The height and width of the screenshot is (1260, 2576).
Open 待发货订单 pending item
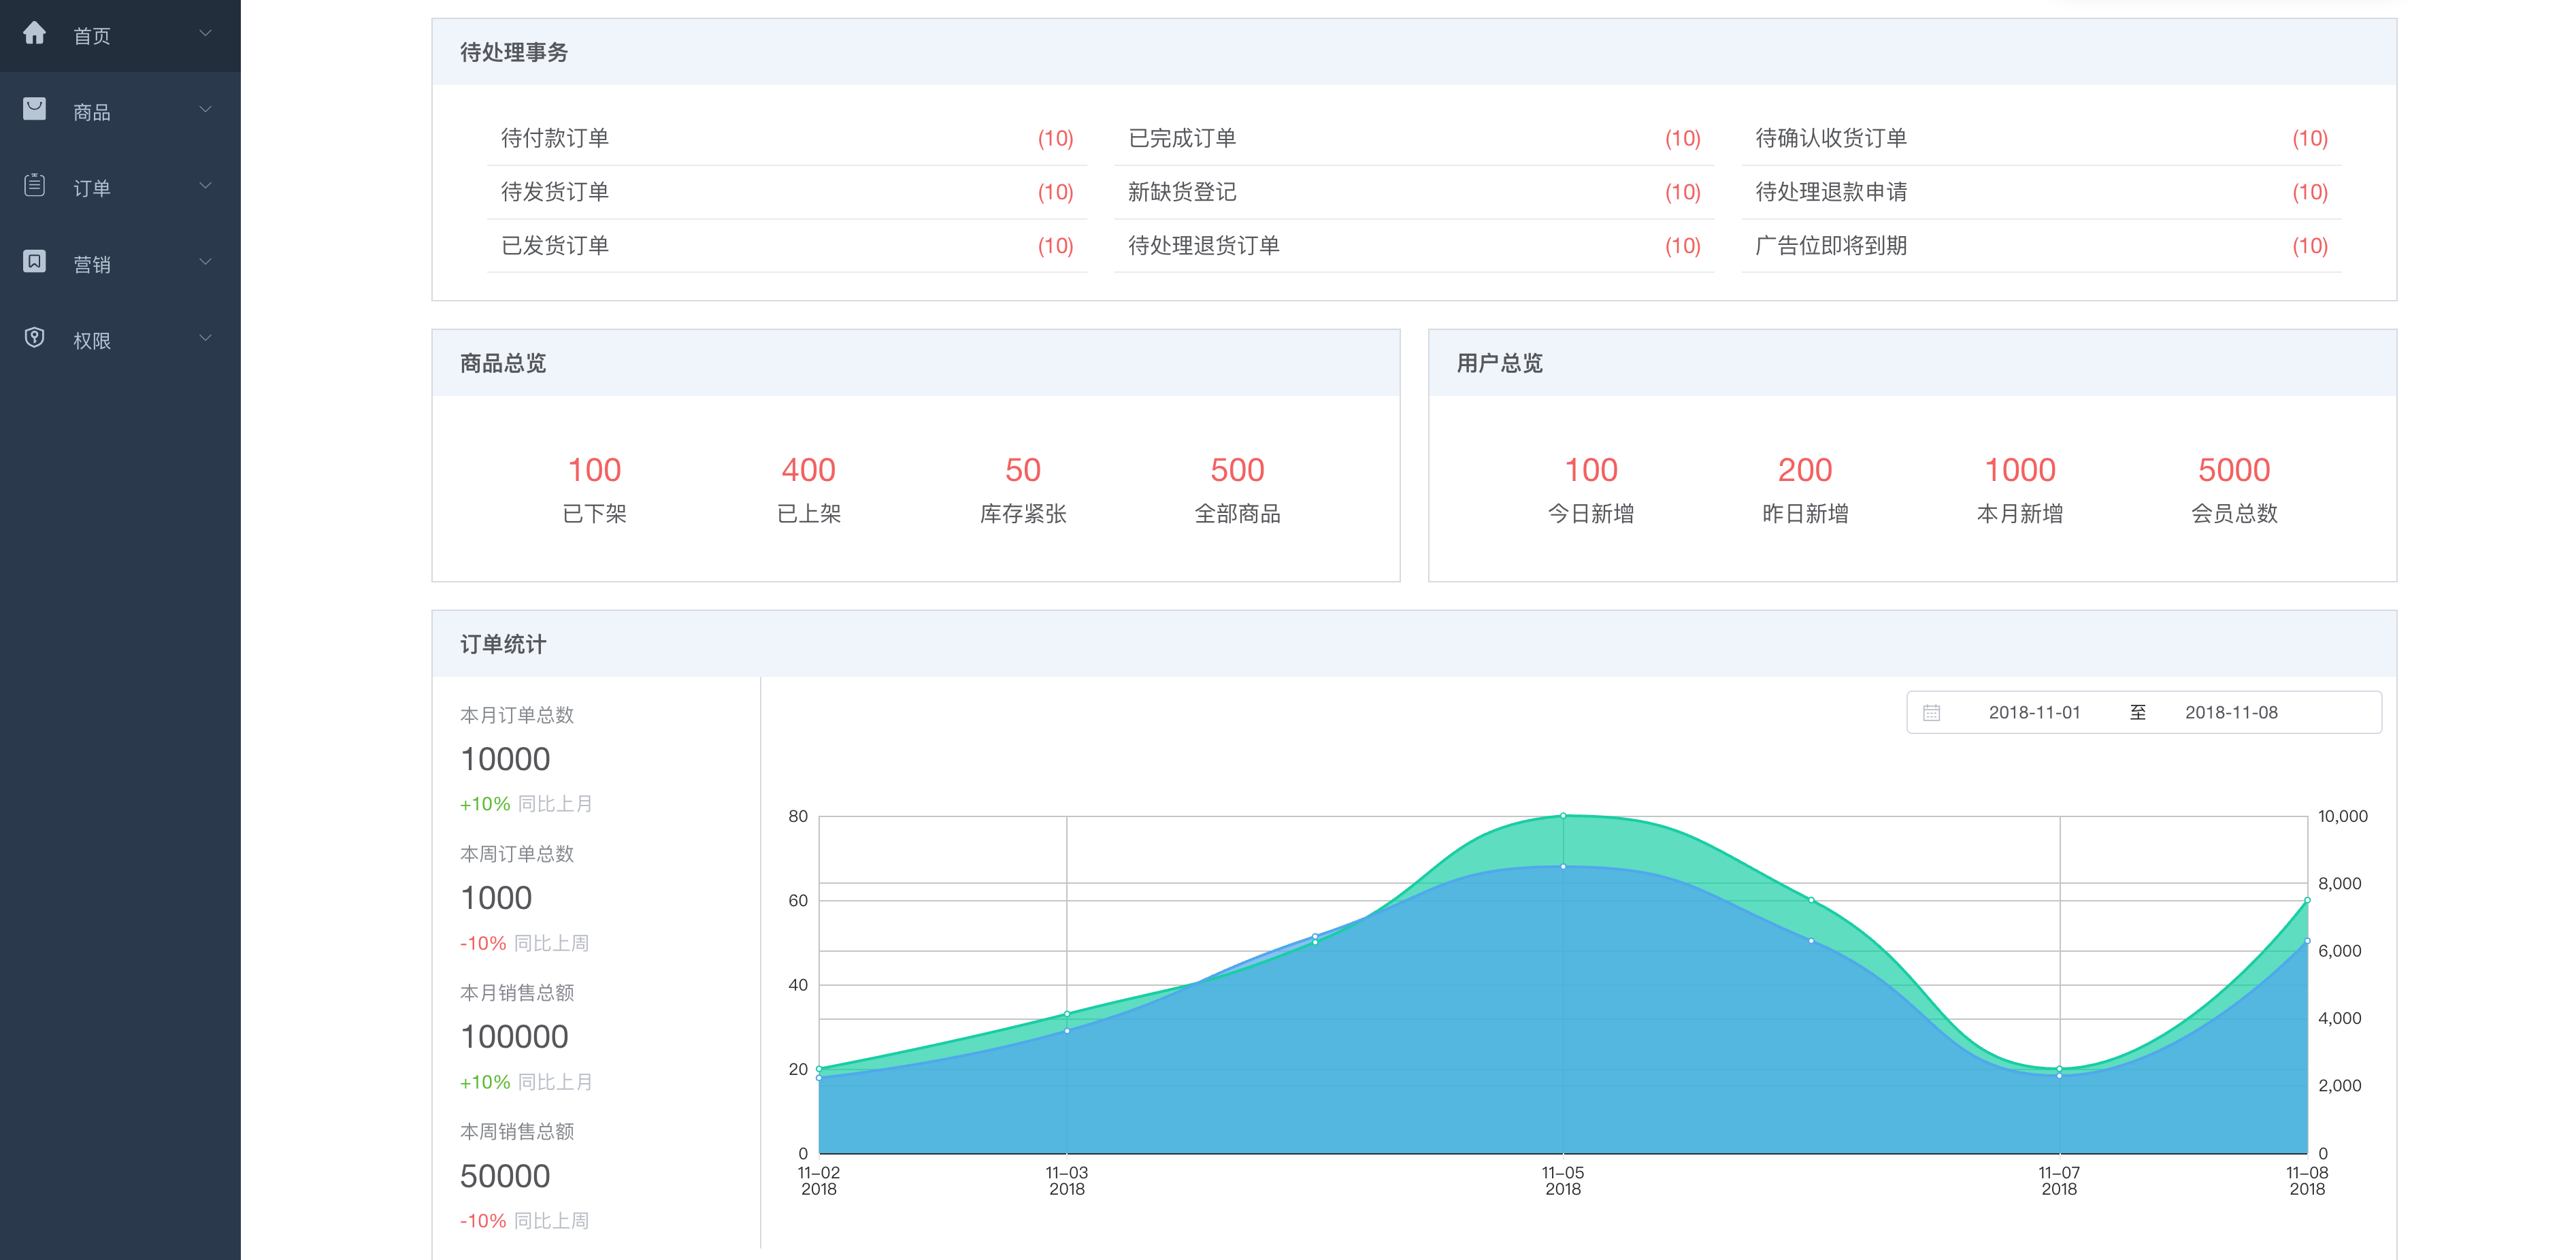[787, 192]
